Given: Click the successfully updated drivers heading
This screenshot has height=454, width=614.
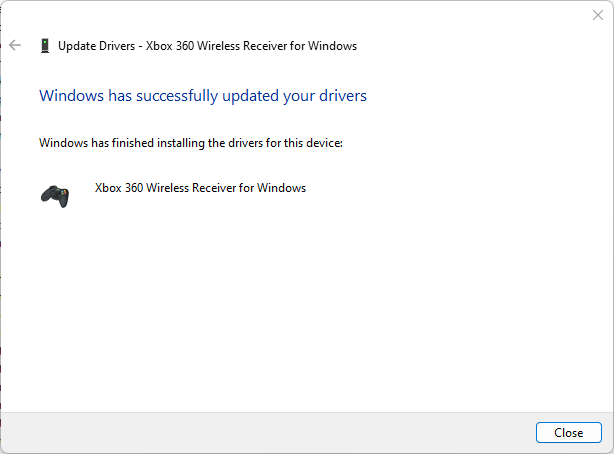Looking at the screenshot, I should [x=202, y=96].
